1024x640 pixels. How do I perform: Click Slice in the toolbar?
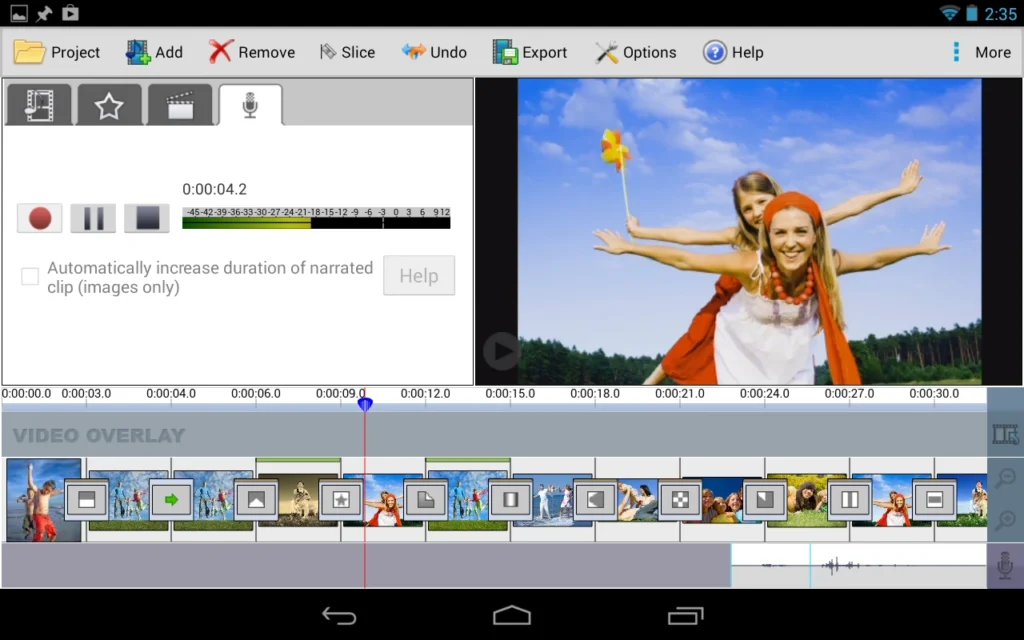[x=346, y=52]
